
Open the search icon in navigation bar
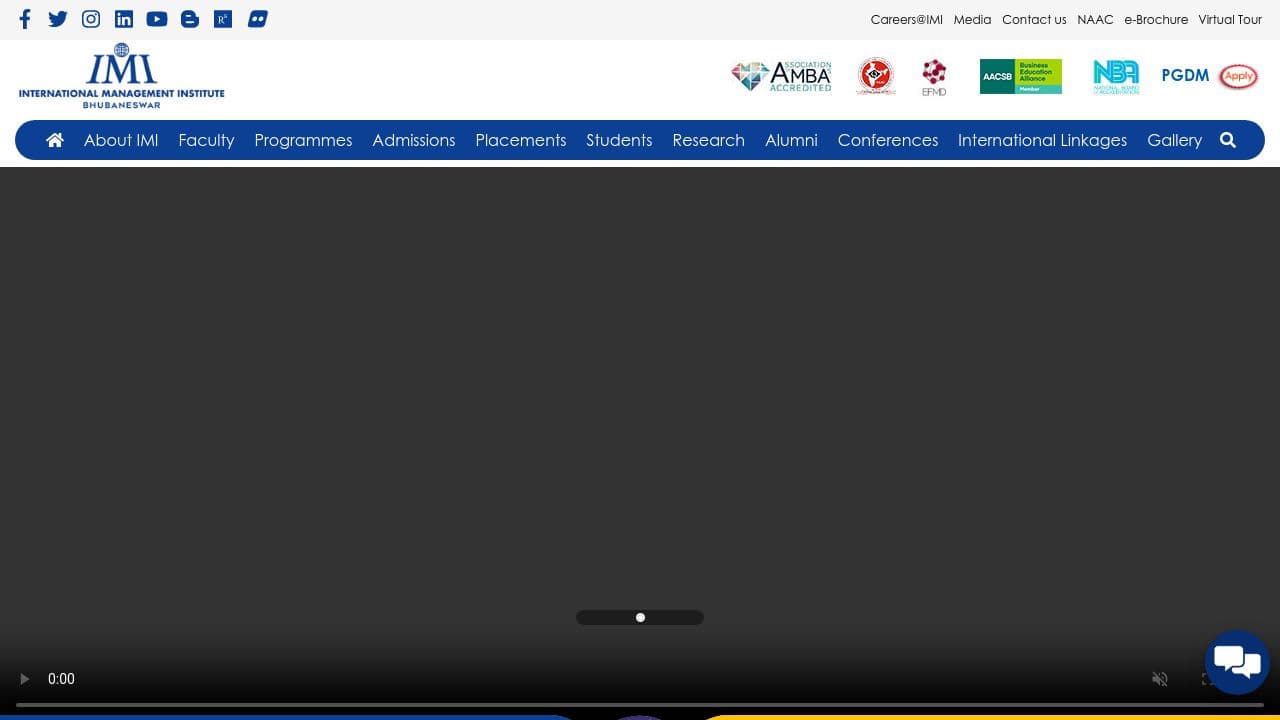1228,140
